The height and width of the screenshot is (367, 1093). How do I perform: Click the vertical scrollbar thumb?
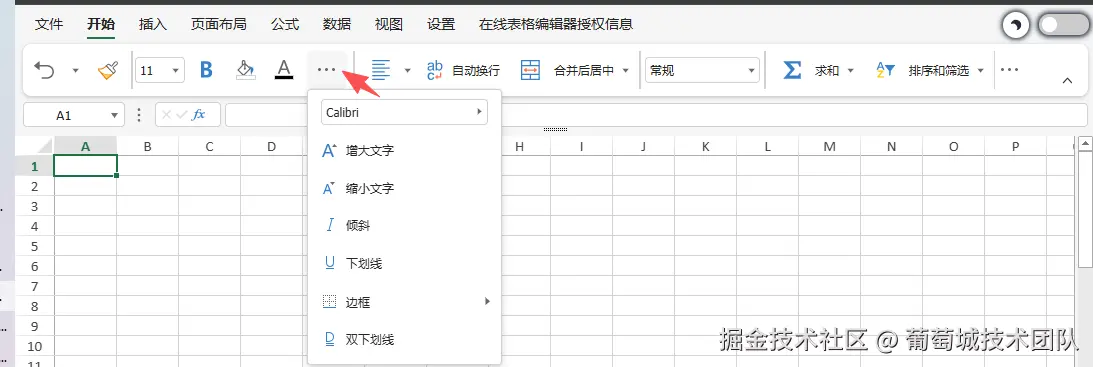(1085, 209)
